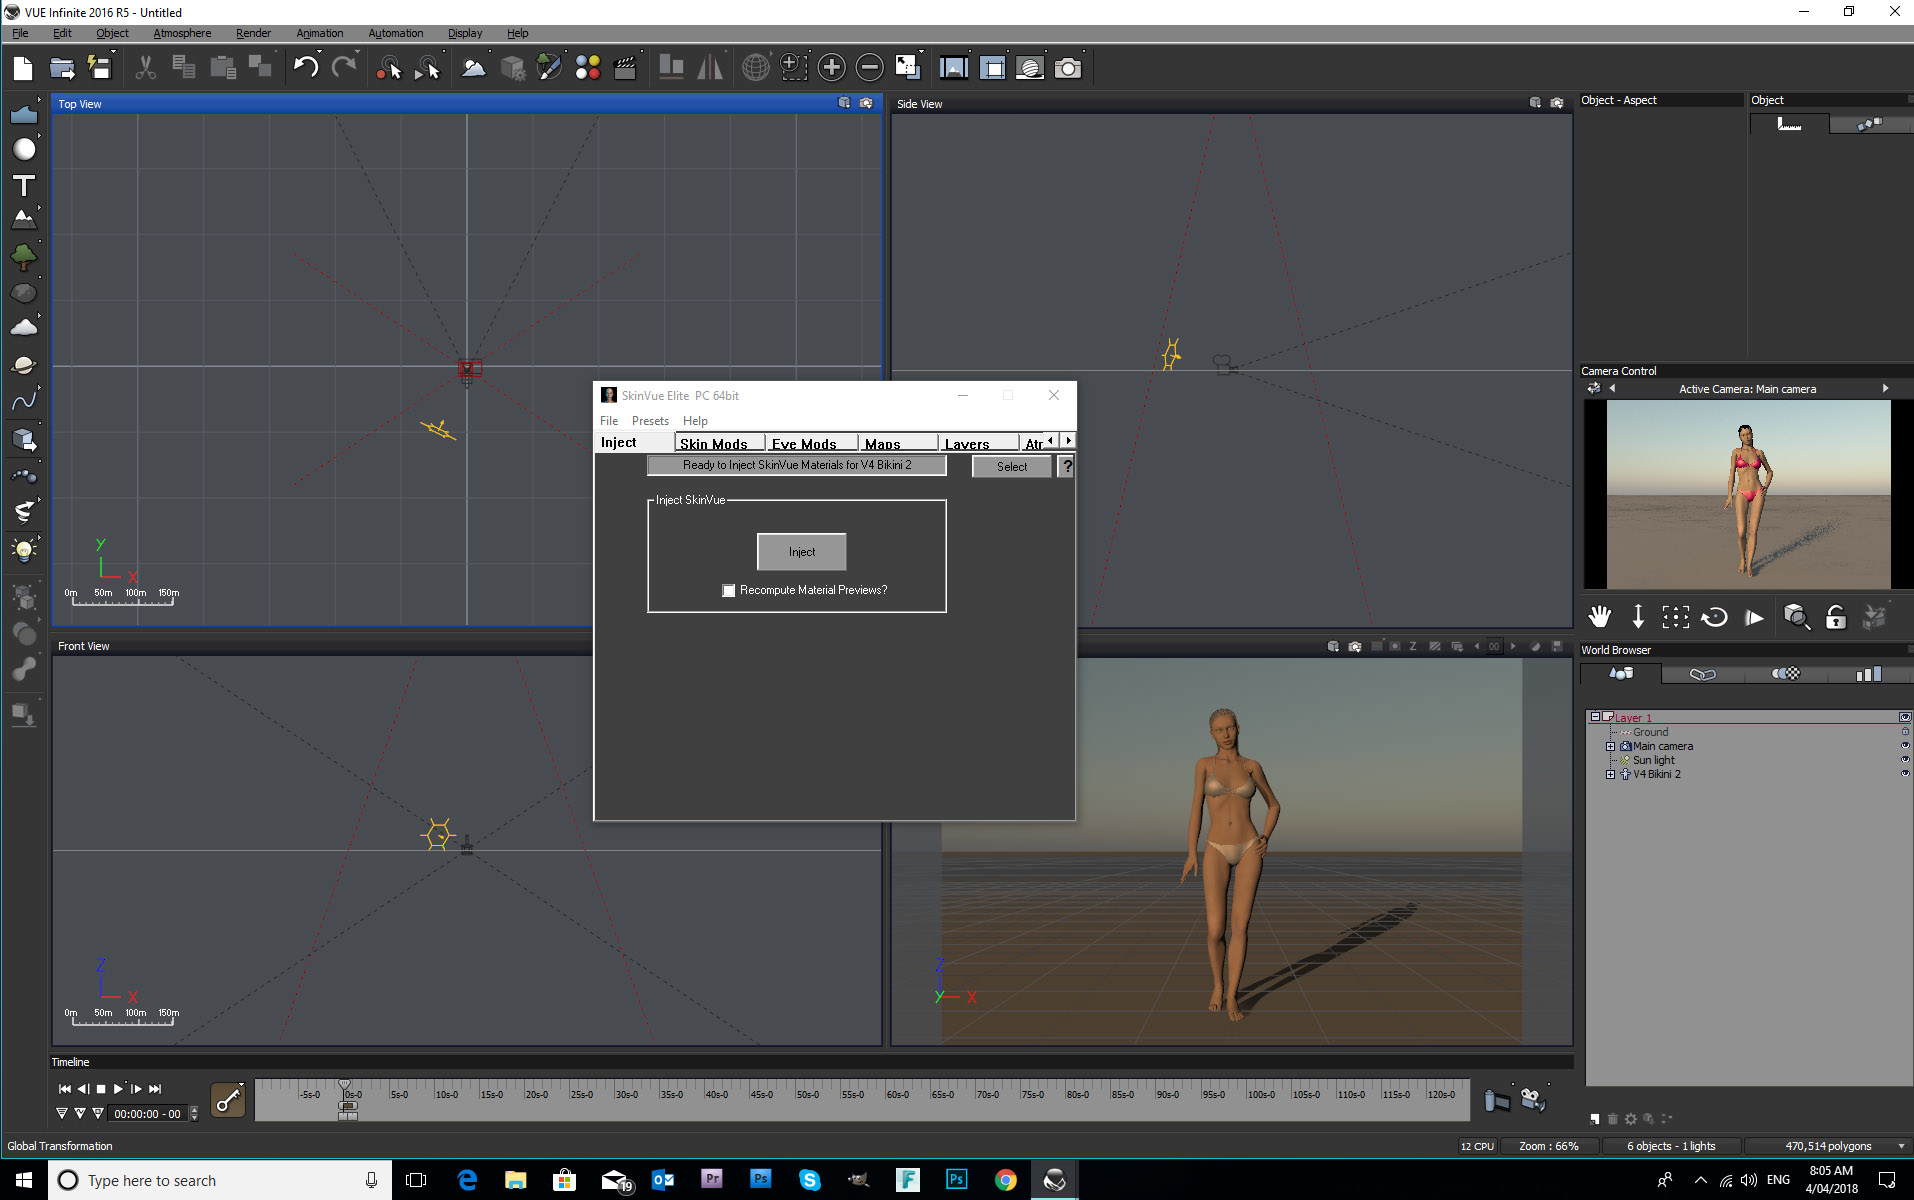Switch to the Skin Mods tab
Image resolution: width=1914 pixels, height=1200 pixels.
coord(714,443)
